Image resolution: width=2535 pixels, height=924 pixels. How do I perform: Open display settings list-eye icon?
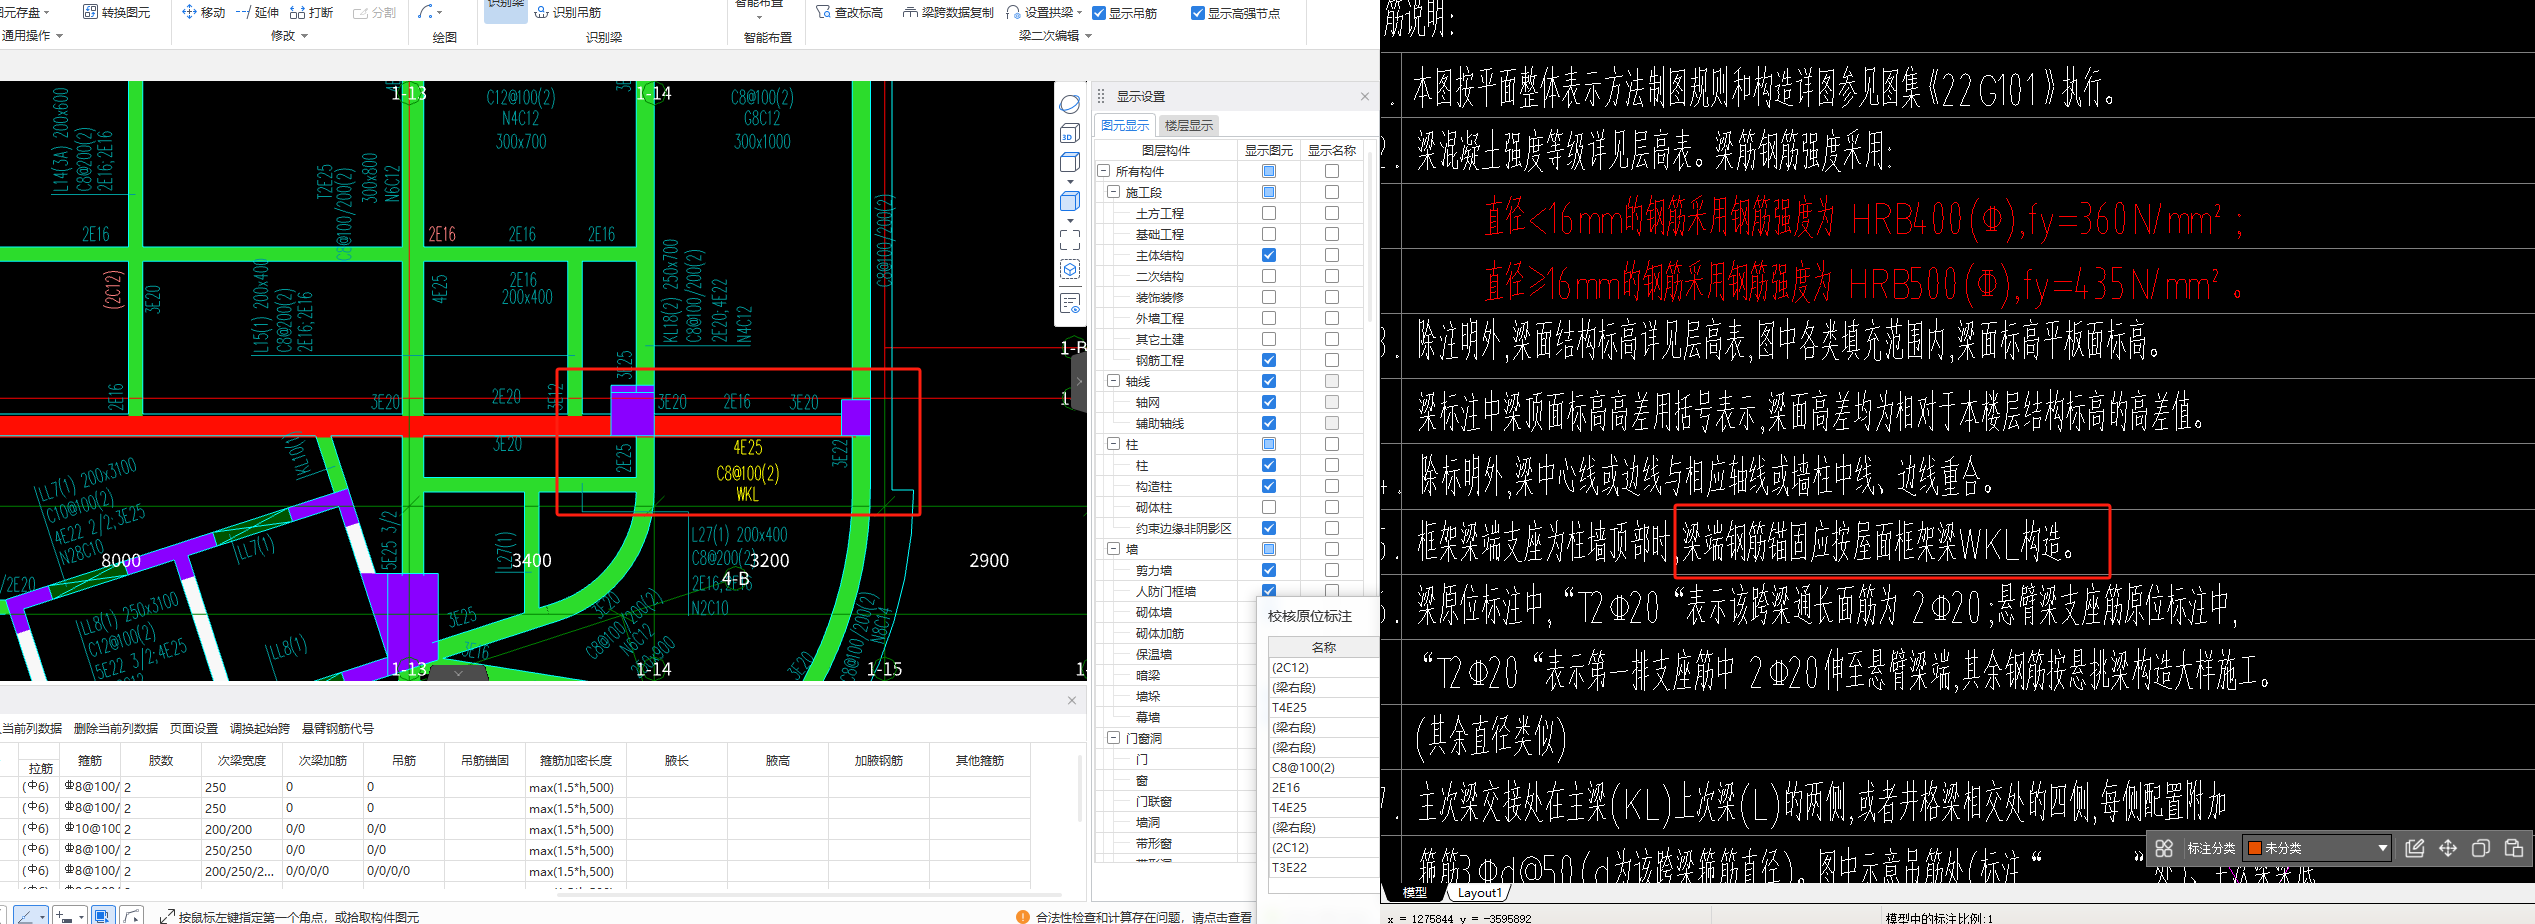click(1070, 303)
